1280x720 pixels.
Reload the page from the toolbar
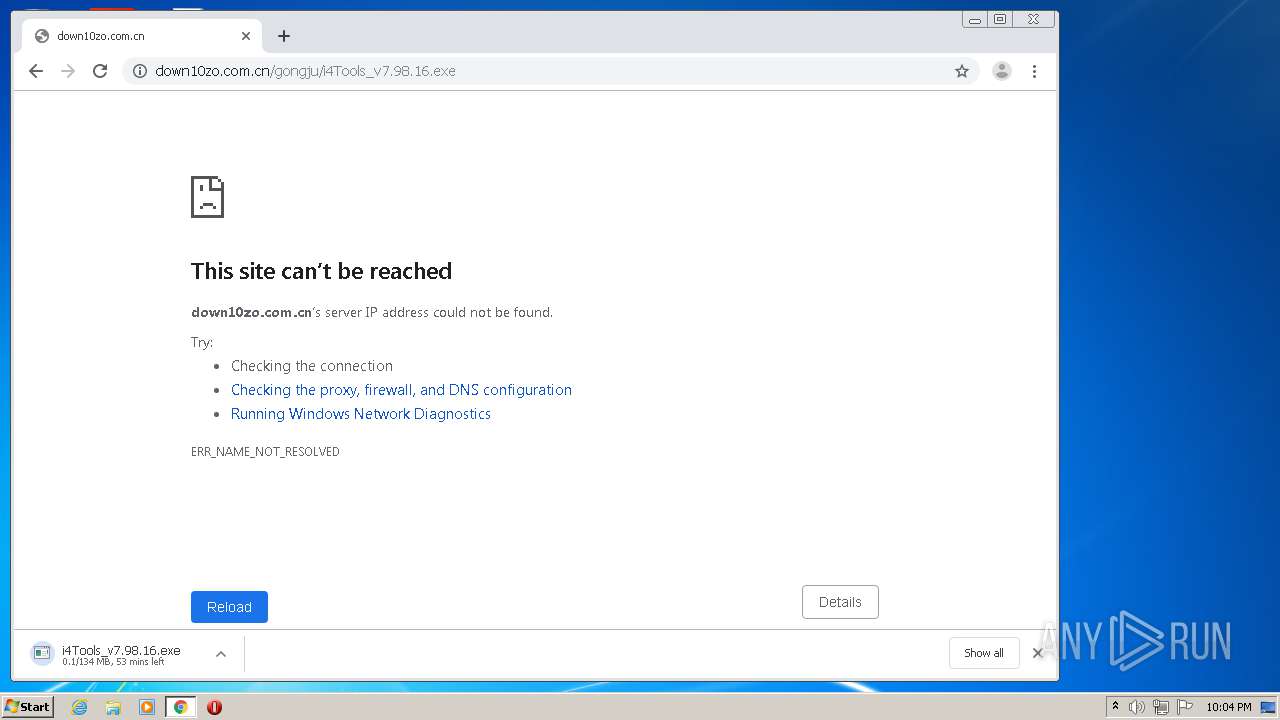(100, 71)
